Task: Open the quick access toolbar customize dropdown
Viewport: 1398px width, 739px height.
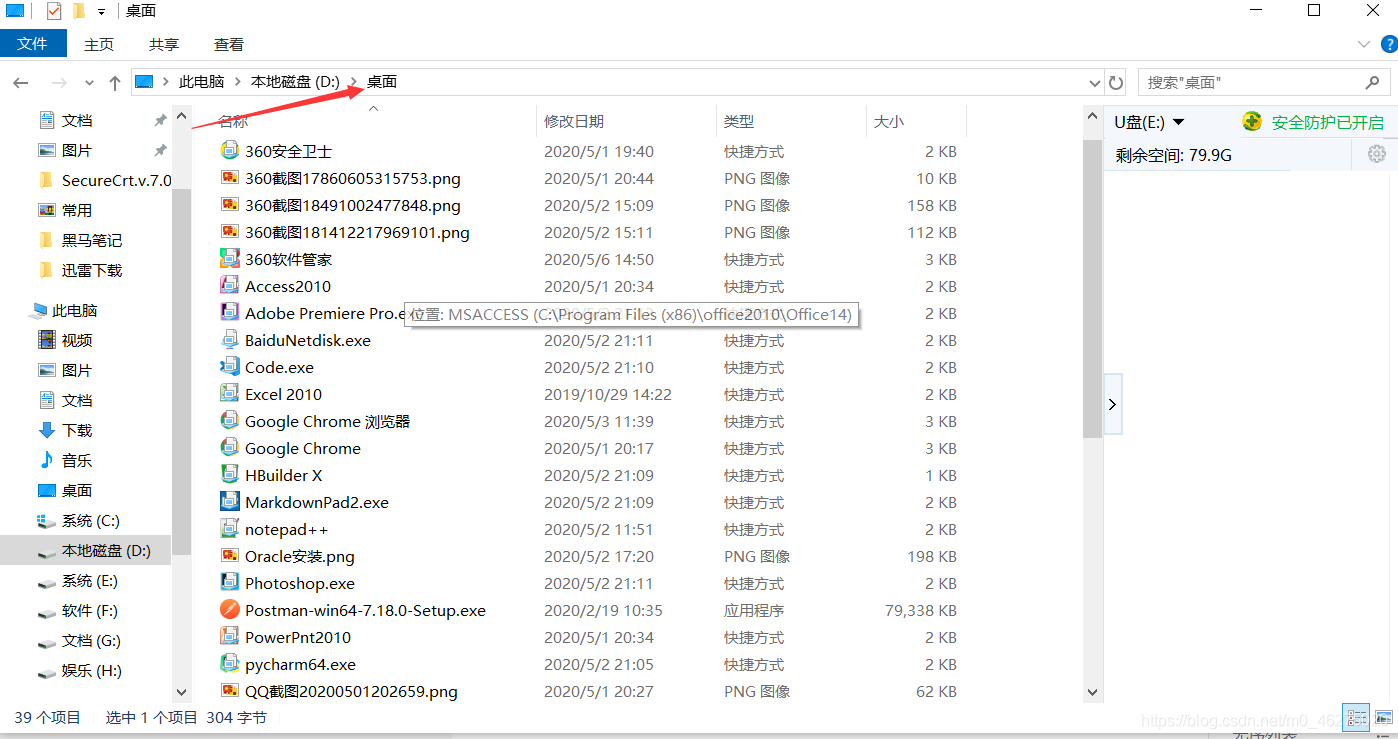Action: tap(101, 12)
